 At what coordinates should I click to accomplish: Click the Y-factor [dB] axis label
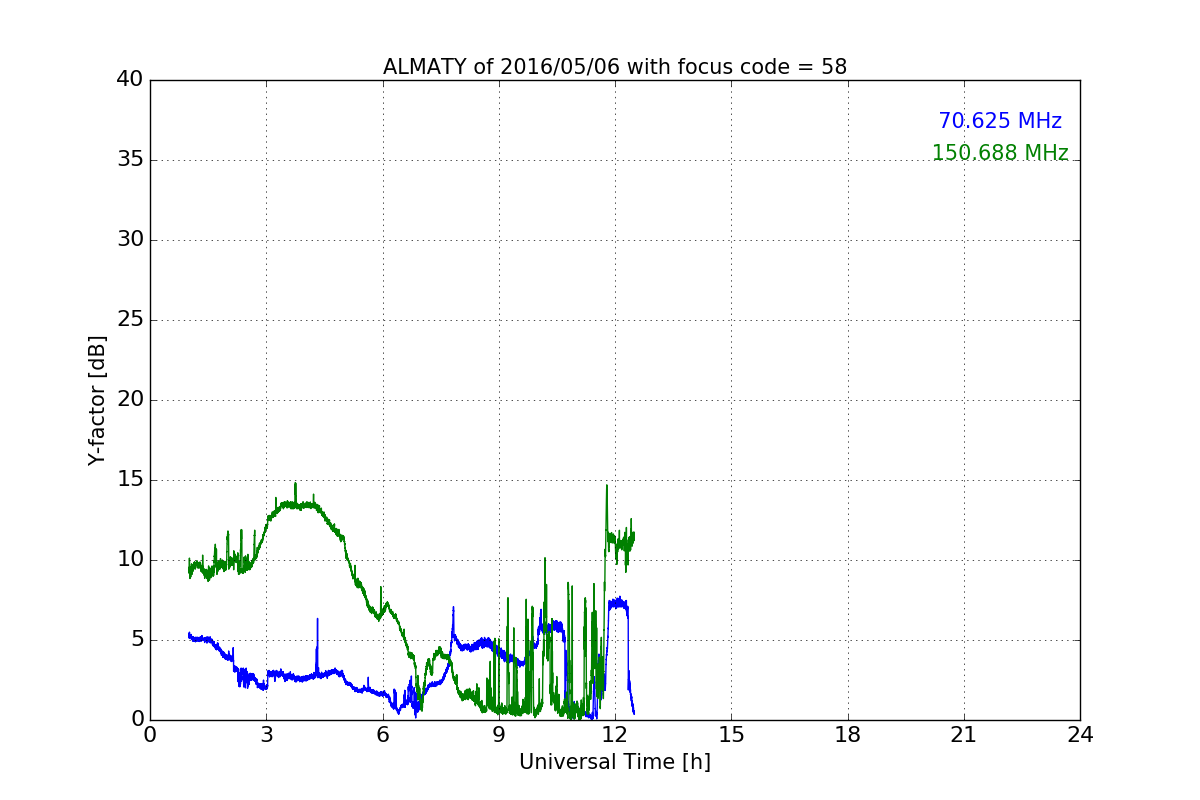click(97, 400)
